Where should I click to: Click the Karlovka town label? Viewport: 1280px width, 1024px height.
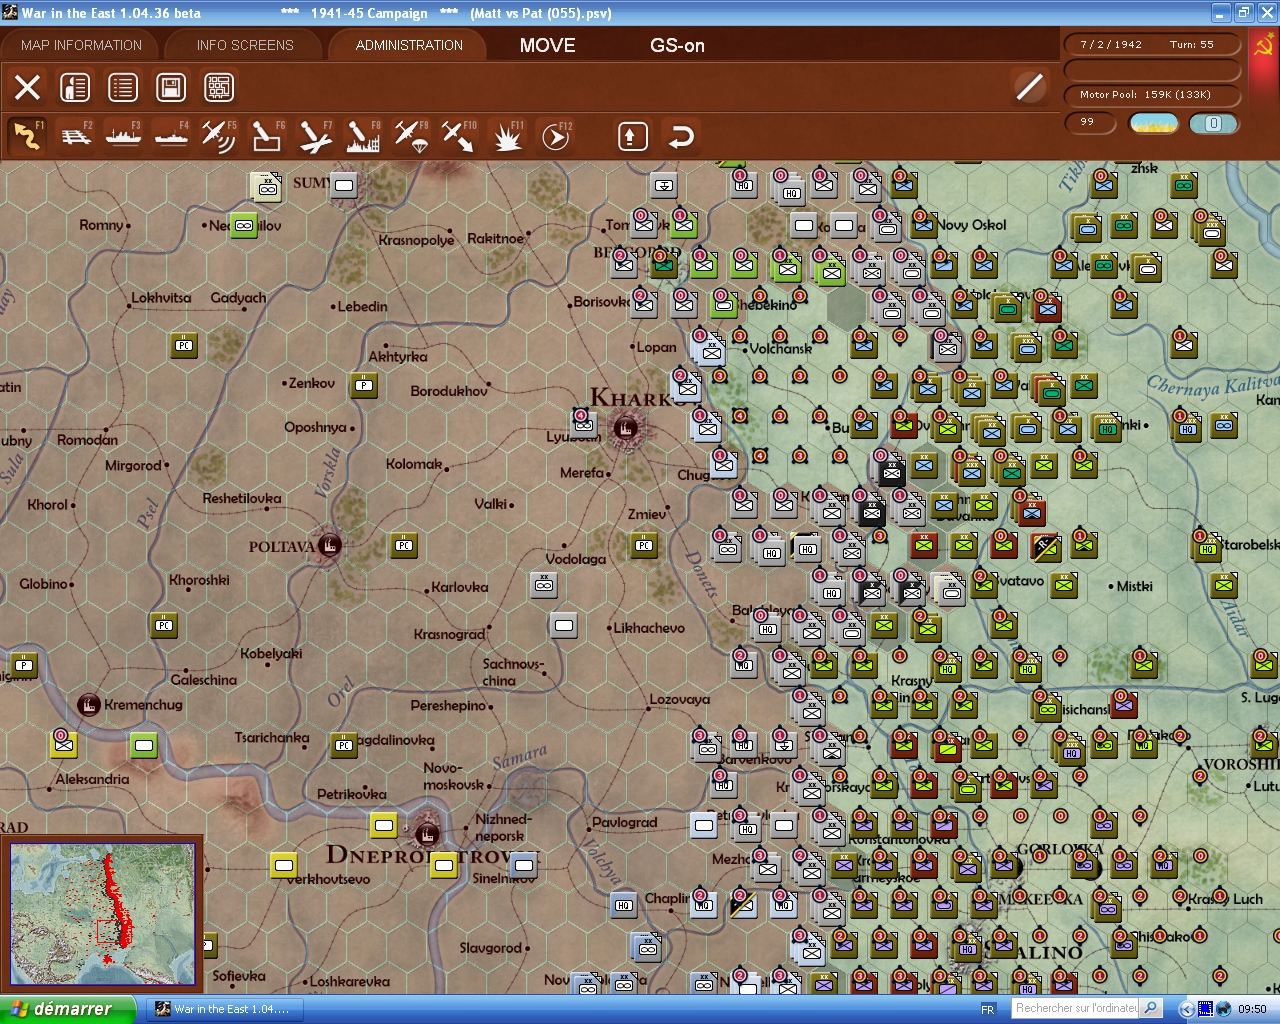point(460,587)
